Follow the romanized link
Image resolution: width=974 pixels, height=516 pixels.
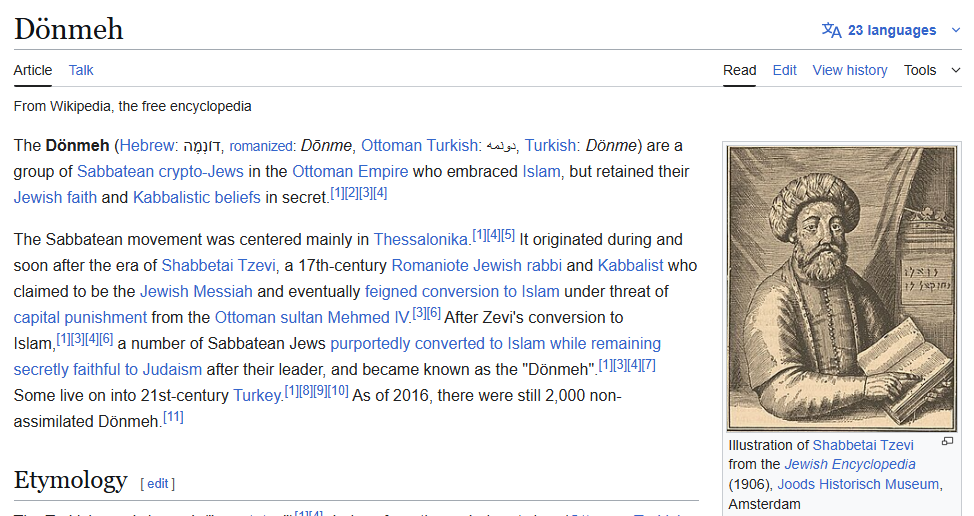tap(260, 146)
